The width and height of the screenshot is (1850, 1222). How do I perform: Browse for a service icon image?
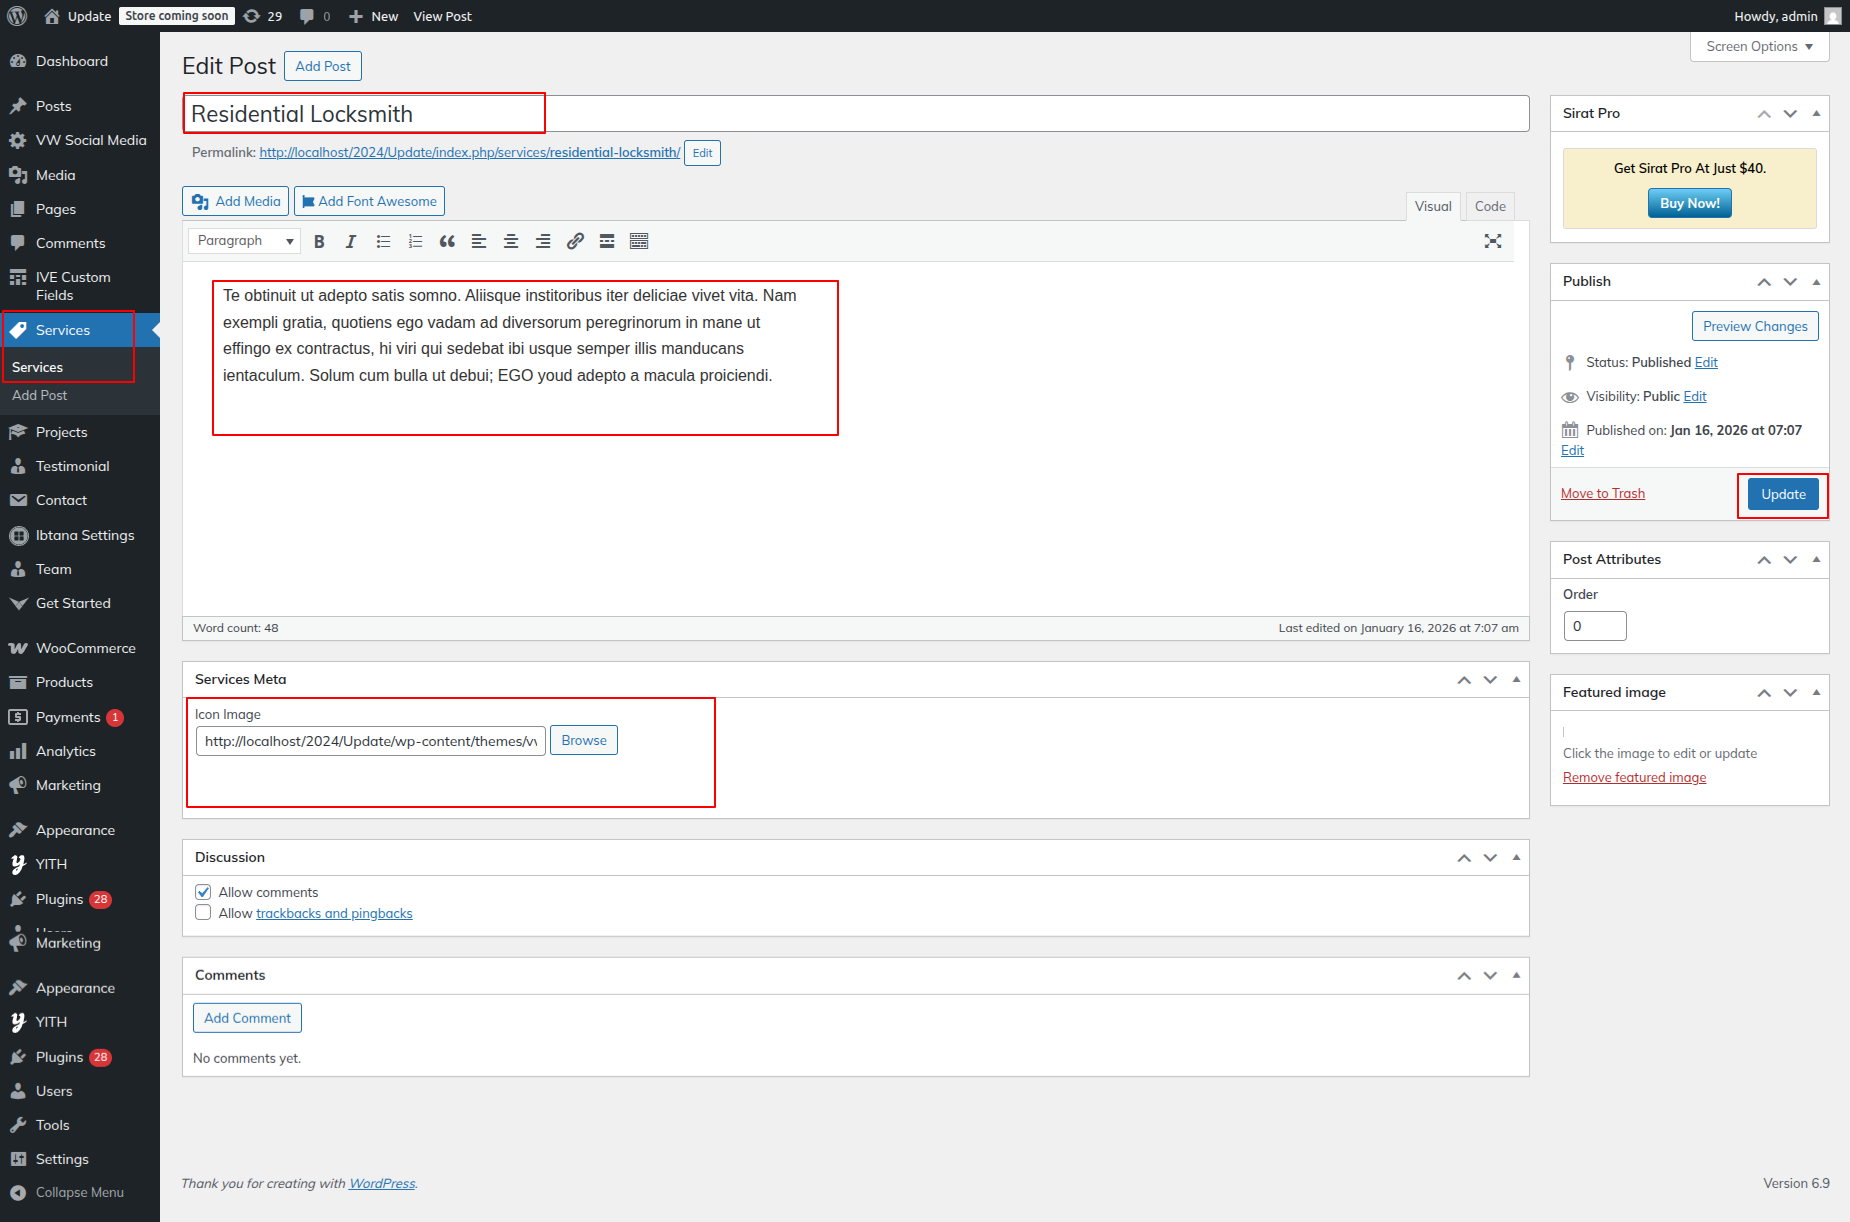click(x=584, y=741)
